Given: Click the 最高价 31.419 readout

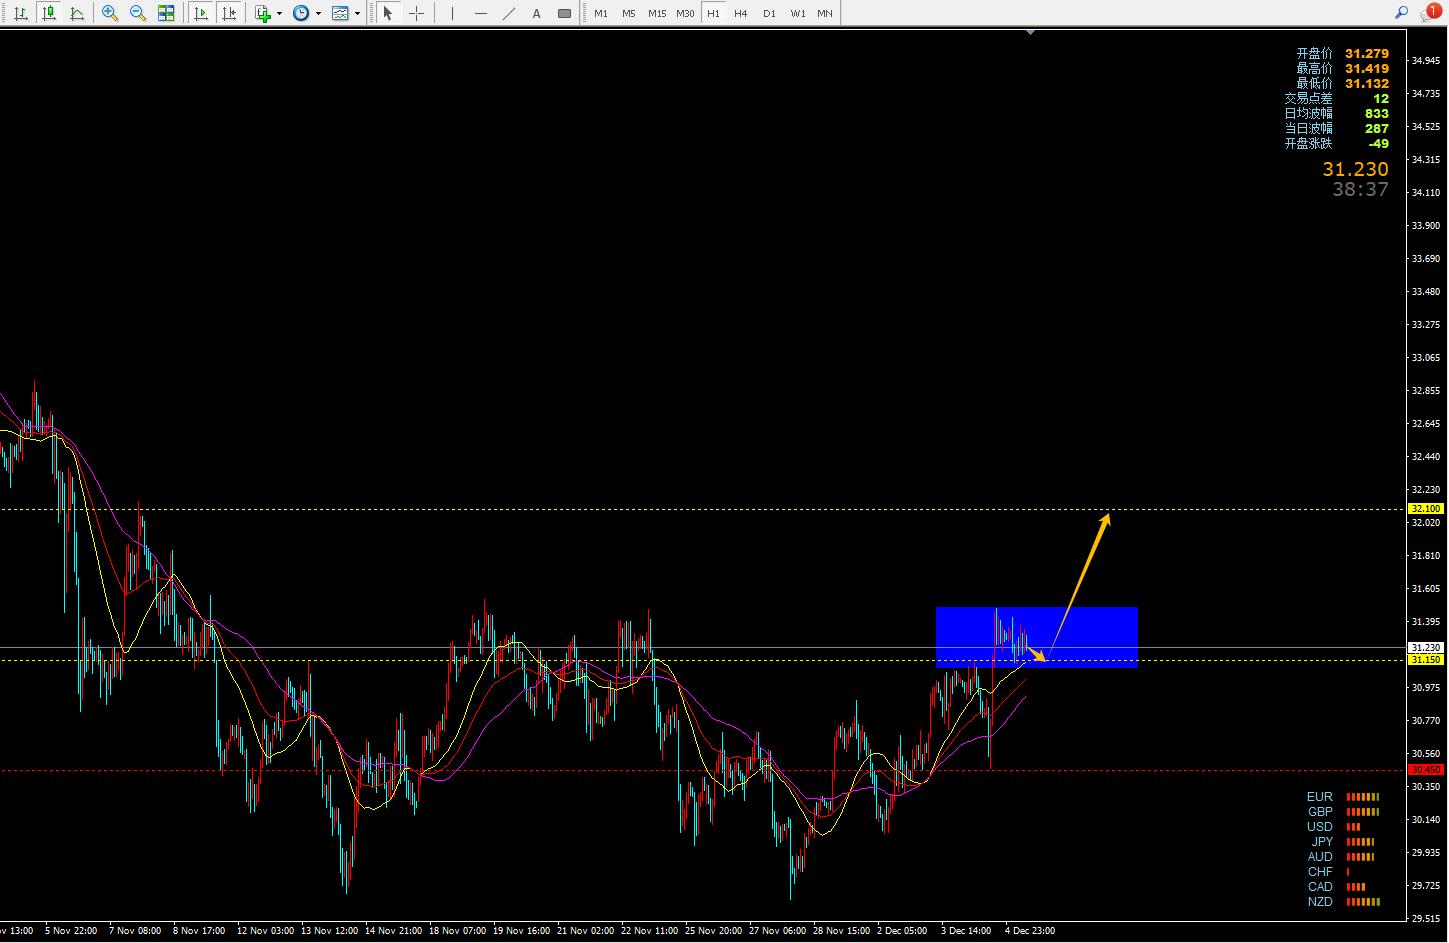Looking at the screenshot, I should [1342, 68].
